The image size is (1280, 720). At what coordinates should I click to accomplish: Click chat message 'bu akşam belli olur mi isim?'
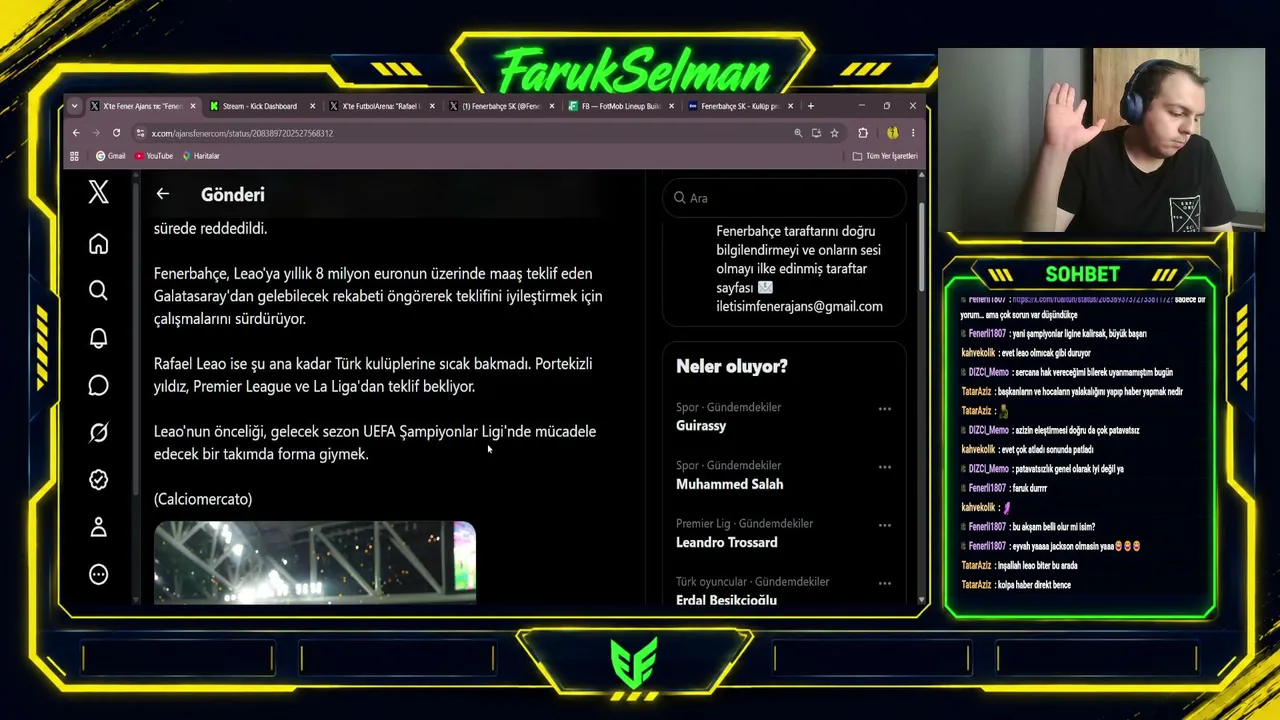coord(1053,527)
